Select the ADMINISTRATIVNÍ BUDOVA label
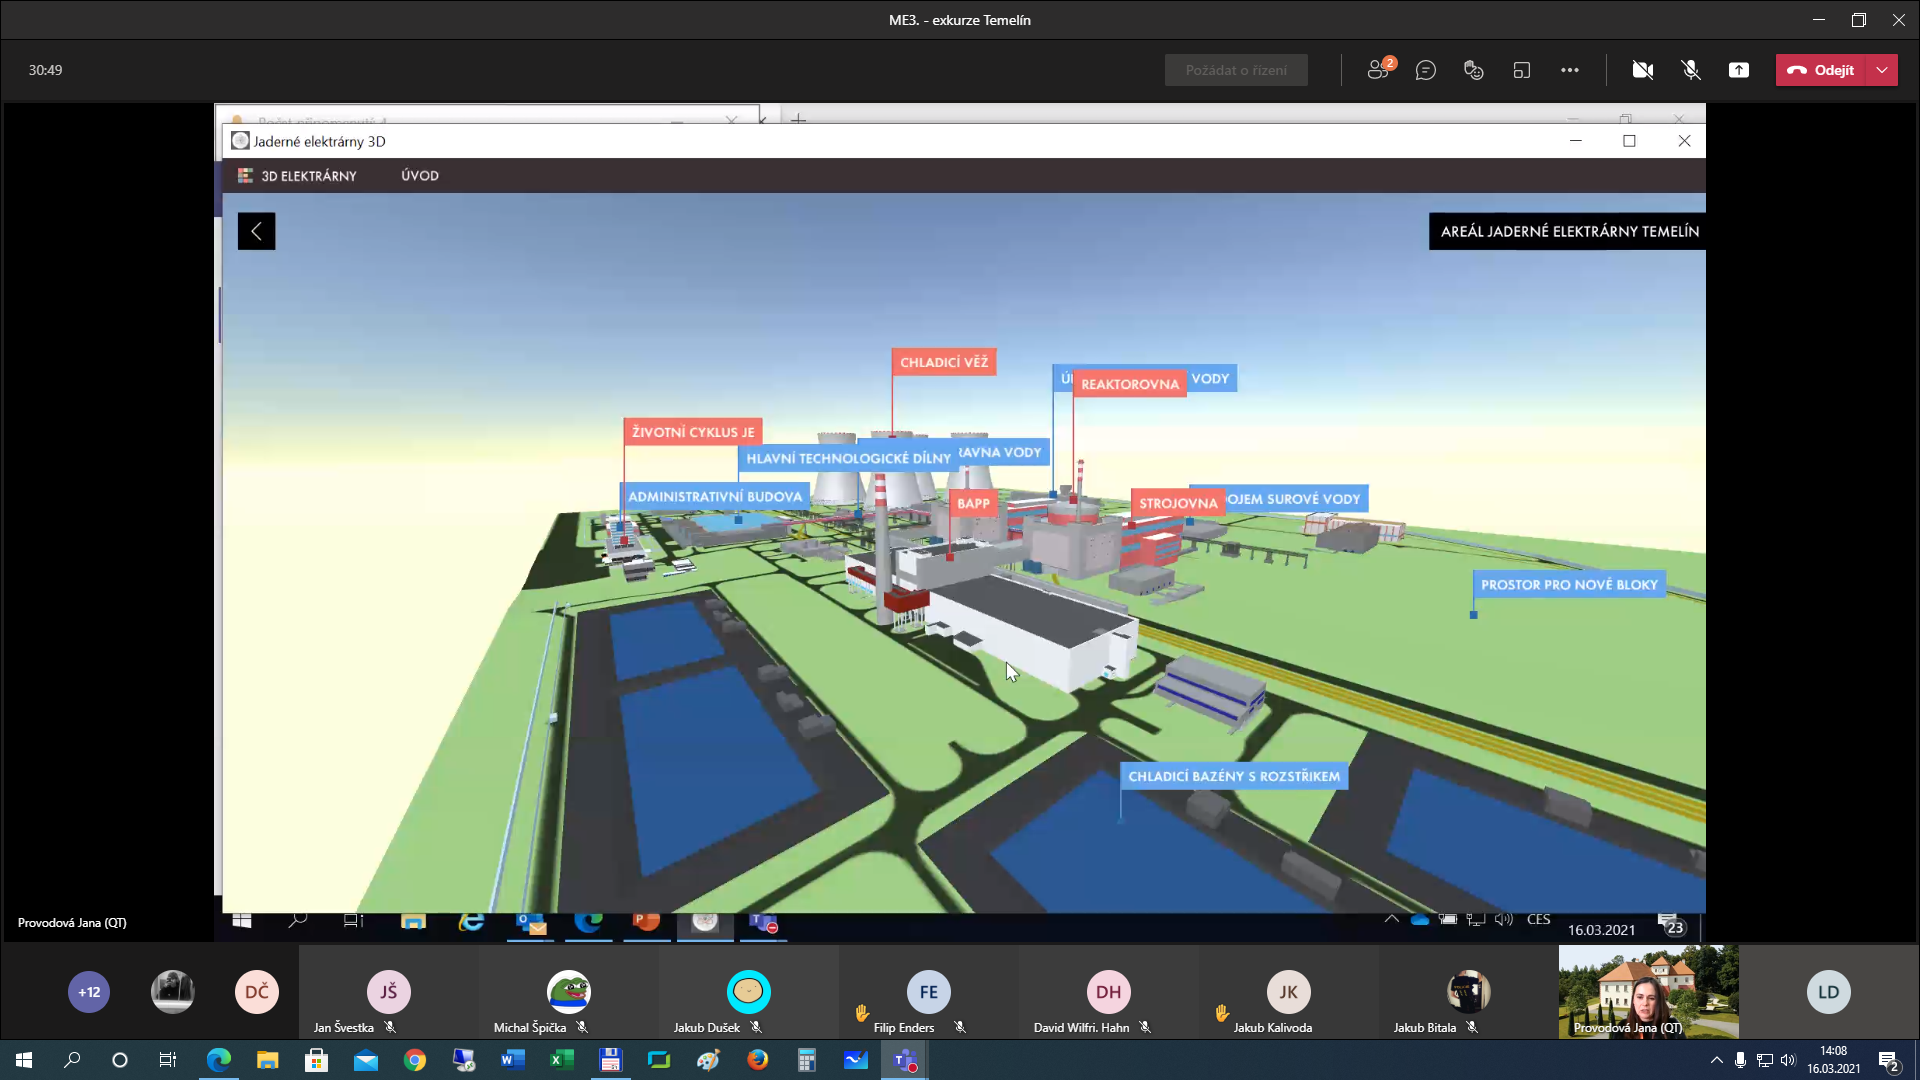The height and width of the screenshot is (1080, 1920). (715, 496)
